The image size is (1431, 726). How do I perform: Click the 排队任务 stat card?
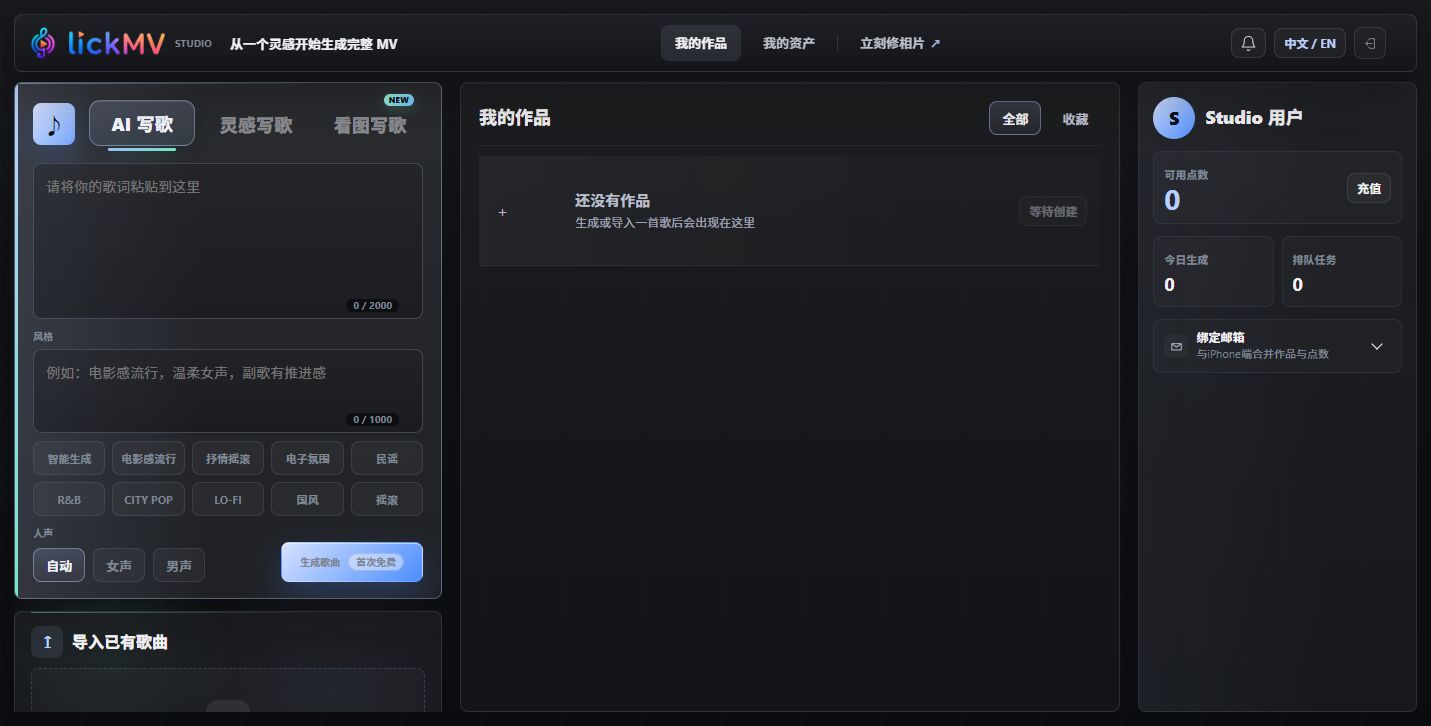pos(1342,271)
